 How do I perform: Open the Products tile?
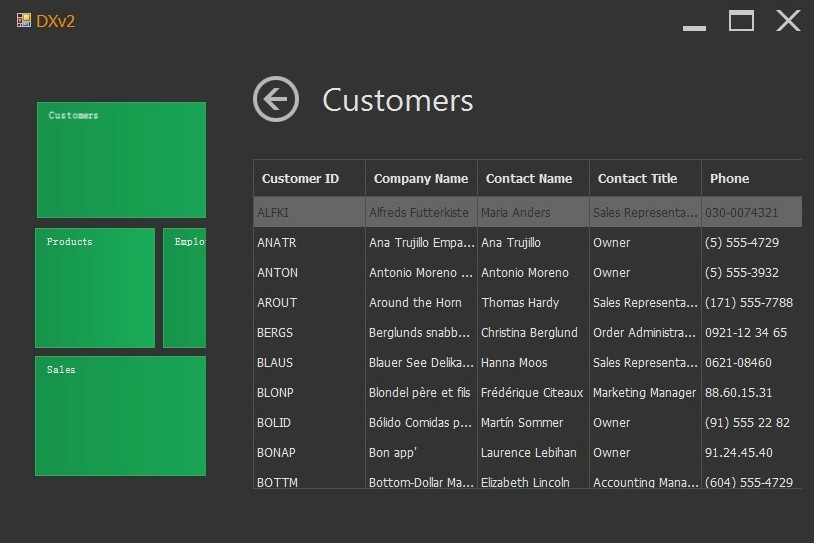tap(95, 288)
